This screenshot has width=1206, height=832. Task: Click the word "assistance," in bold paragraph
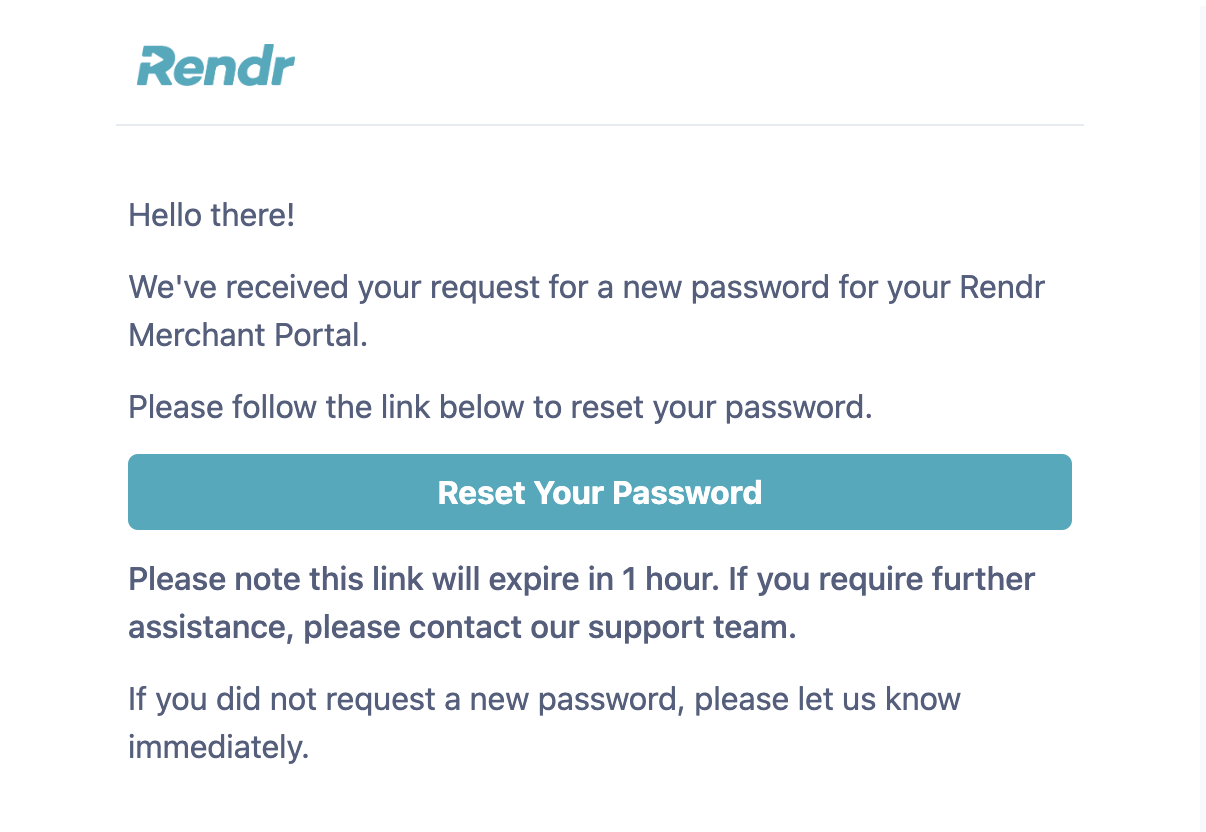coord(211,627)
